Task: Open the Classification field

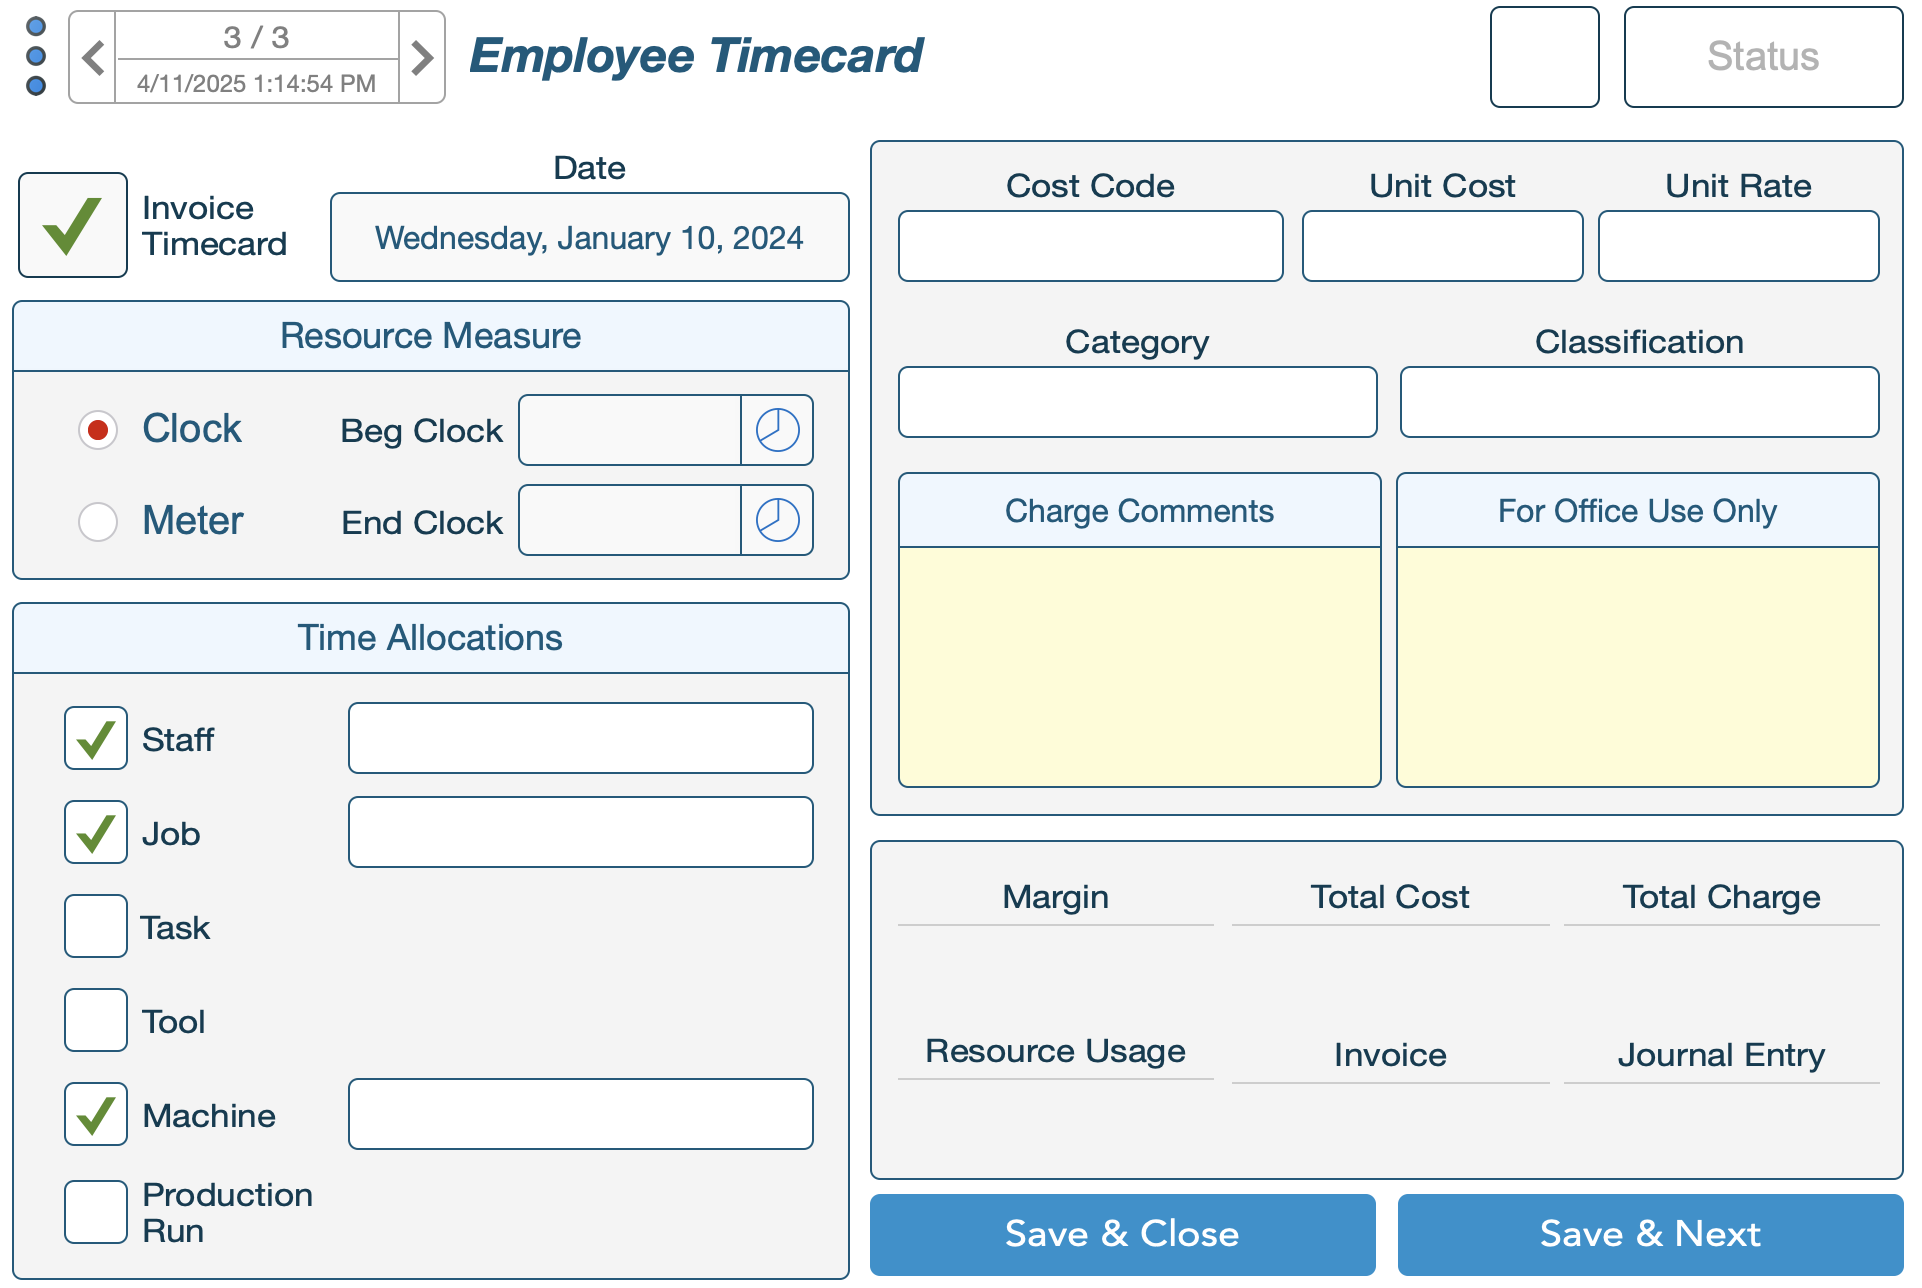Action: pos(1638,402)
